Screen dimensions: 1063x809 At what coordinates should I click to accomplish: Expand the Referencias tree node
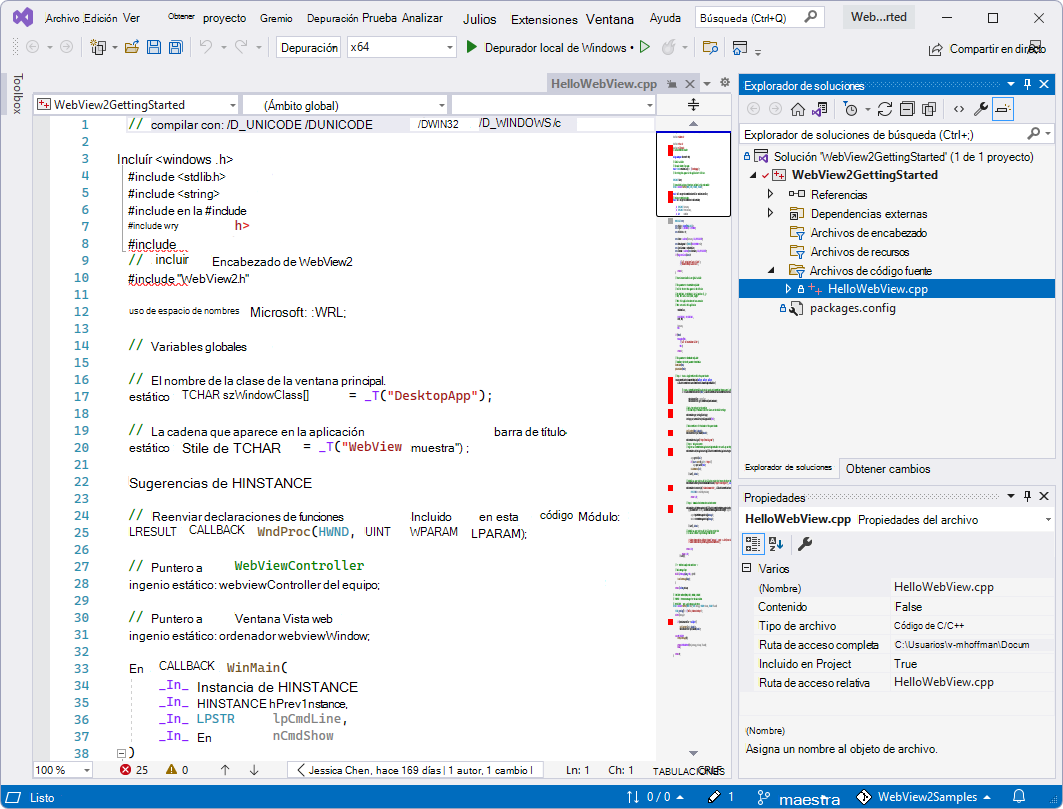tap(770, 194)
